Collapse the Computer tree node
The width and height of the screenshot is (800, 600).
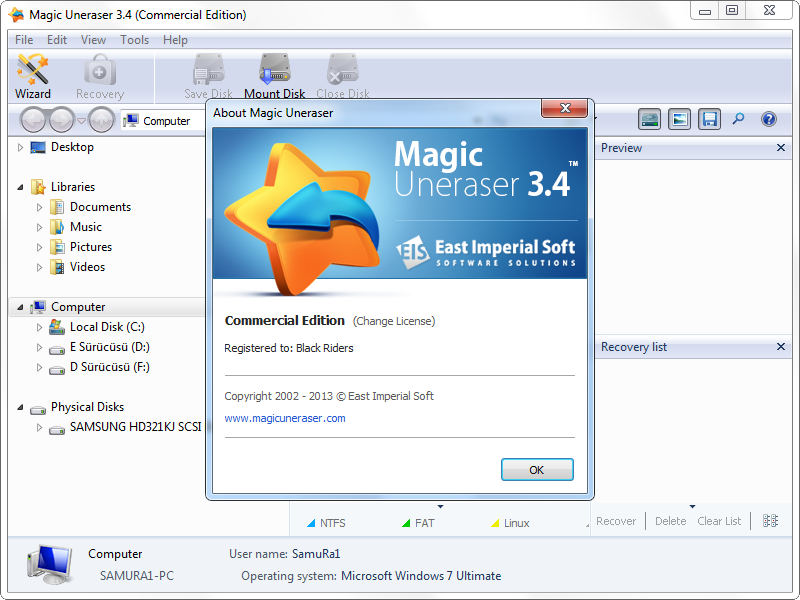(x=20, y=307)
